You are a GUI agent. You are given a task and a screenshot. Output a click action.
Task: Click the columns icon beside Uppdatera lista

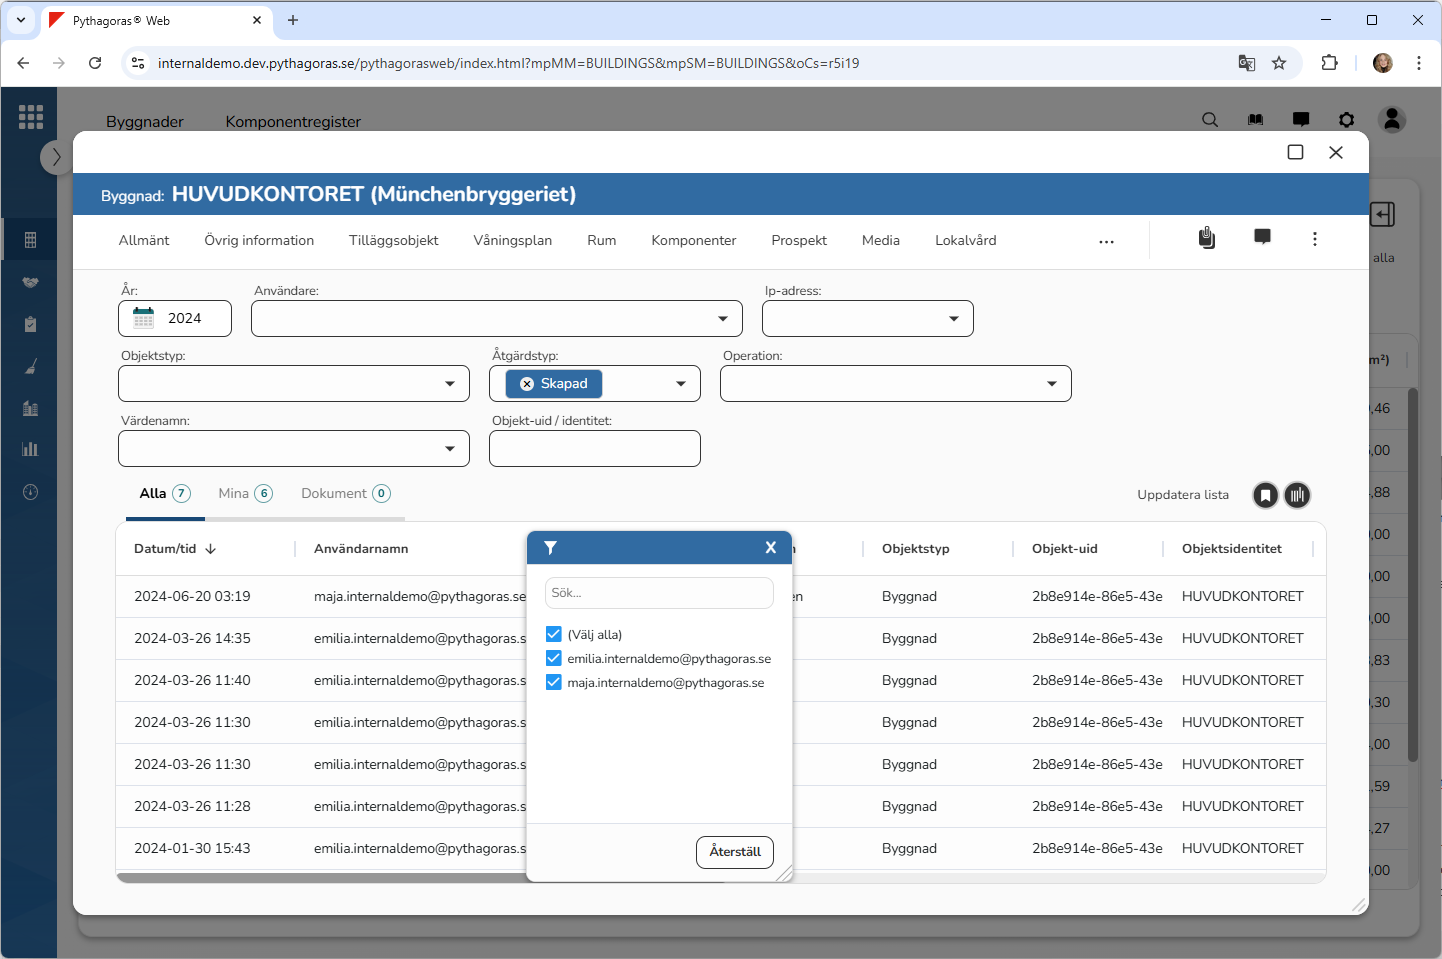[1297, 495]
